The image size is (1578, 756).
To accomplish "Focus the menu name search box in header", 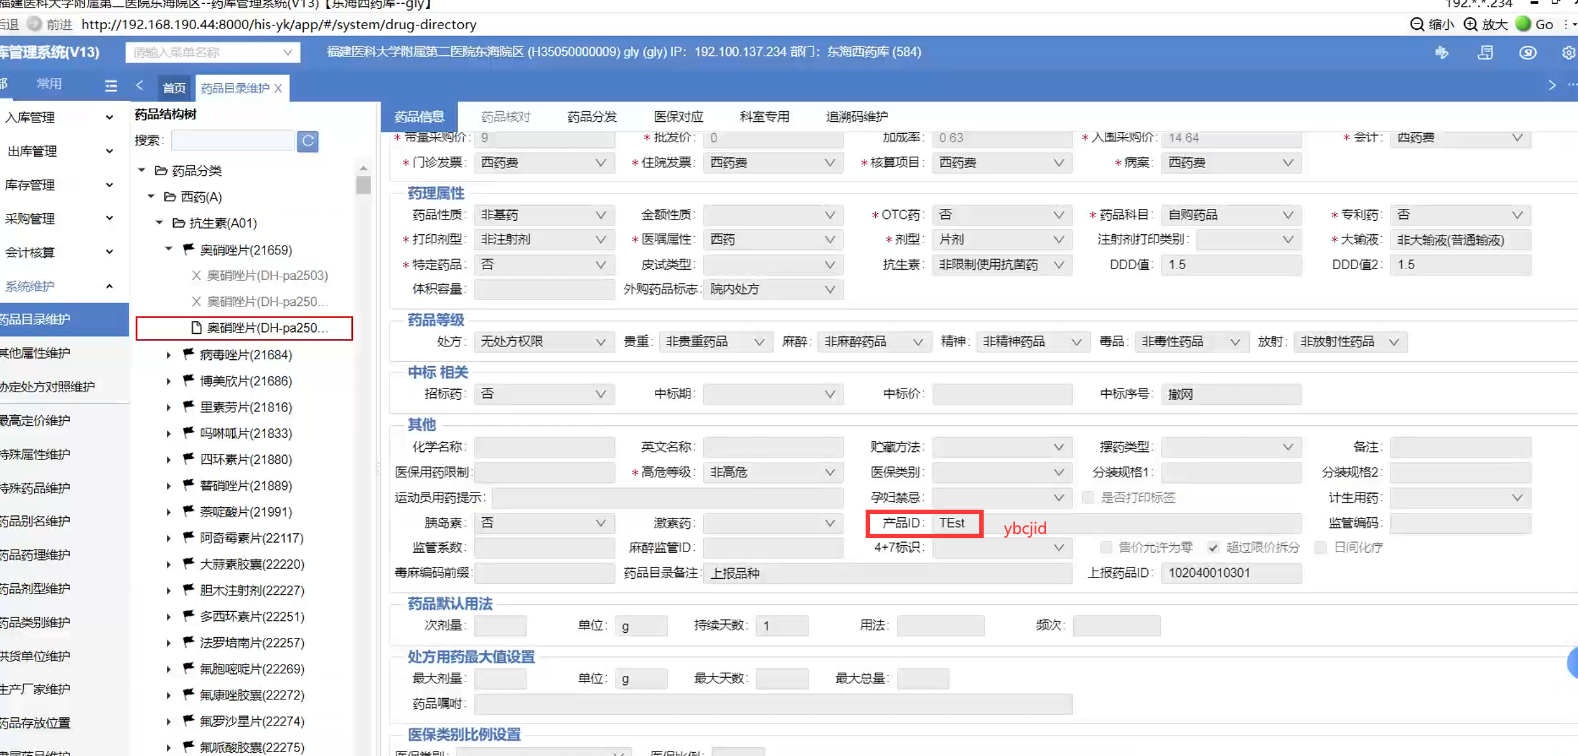I will [x=212, y=52].
